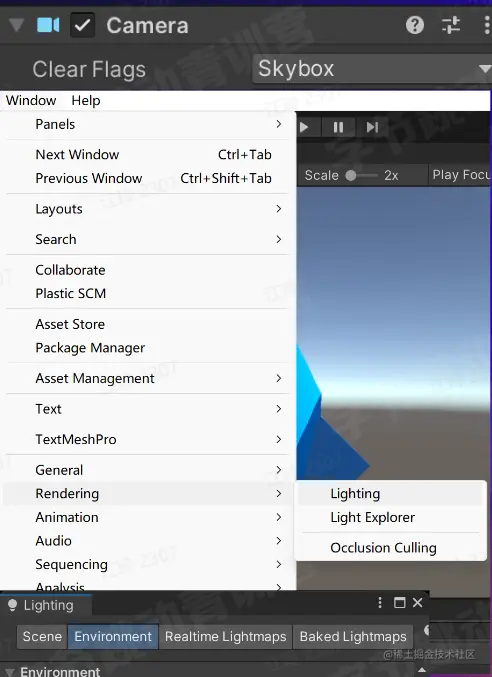Image resolution: width=492 pixels, height=677 pixels.
Task: Click the Step frame button
Action: [x=372, y=127]
